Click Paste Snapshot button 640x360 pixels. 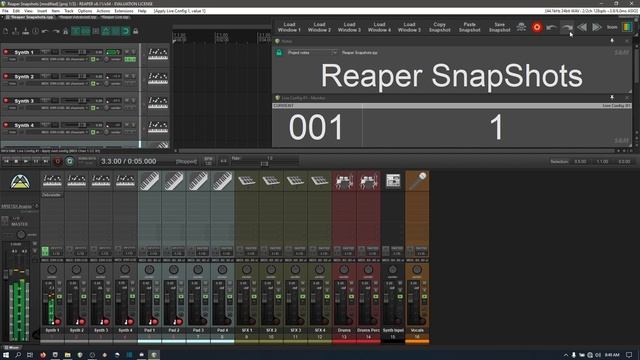(469, 27)
